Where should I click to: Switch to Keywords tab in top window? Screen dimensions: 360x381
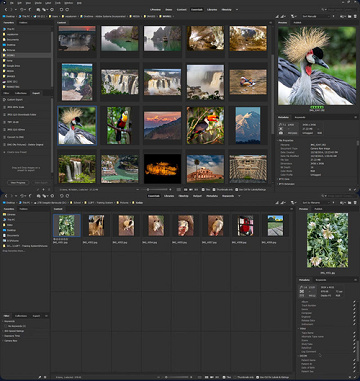(x=299, y=117)
